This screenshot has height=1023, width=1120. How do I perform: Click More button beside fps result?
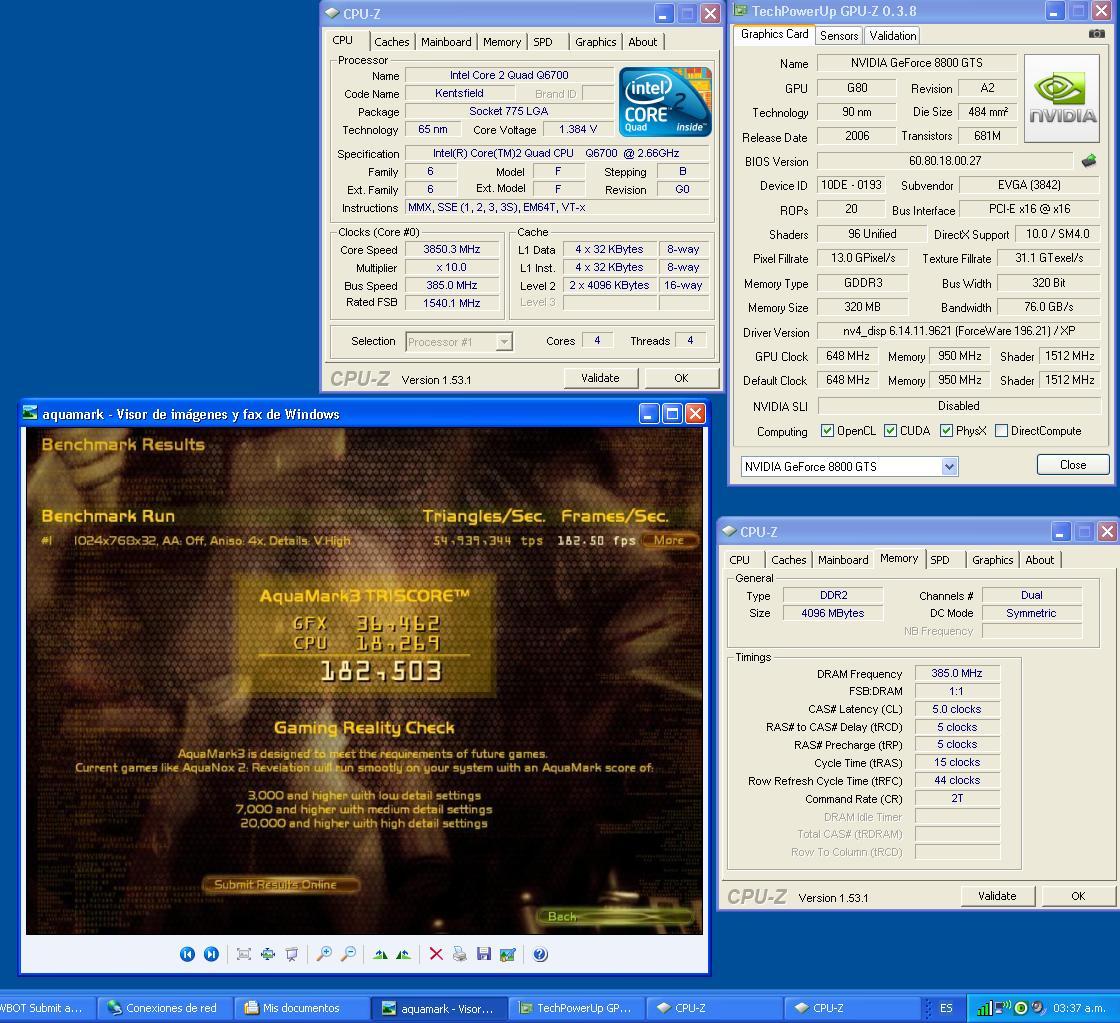tap(668, 540)
